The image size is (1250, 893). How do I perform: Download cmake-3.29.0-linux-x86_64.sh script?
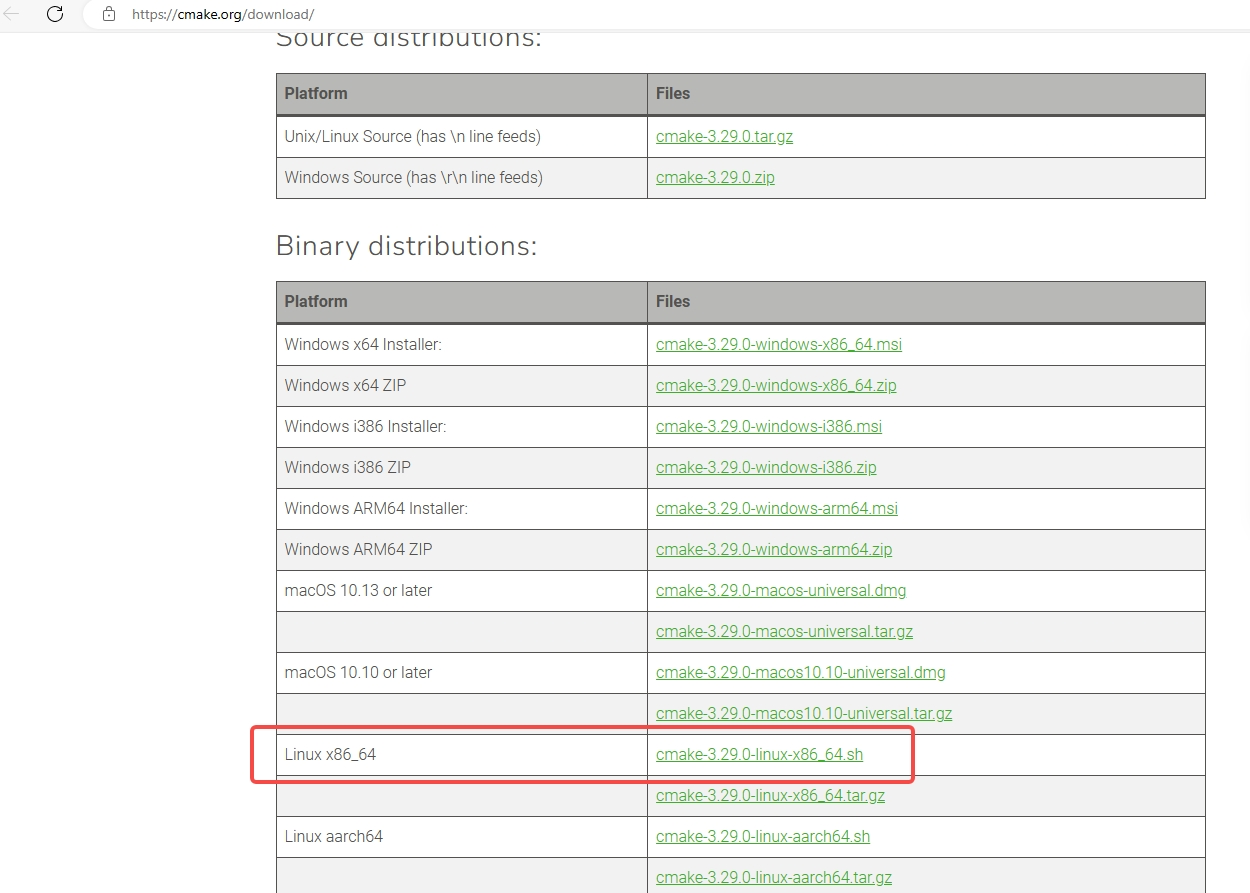point(759,754)
